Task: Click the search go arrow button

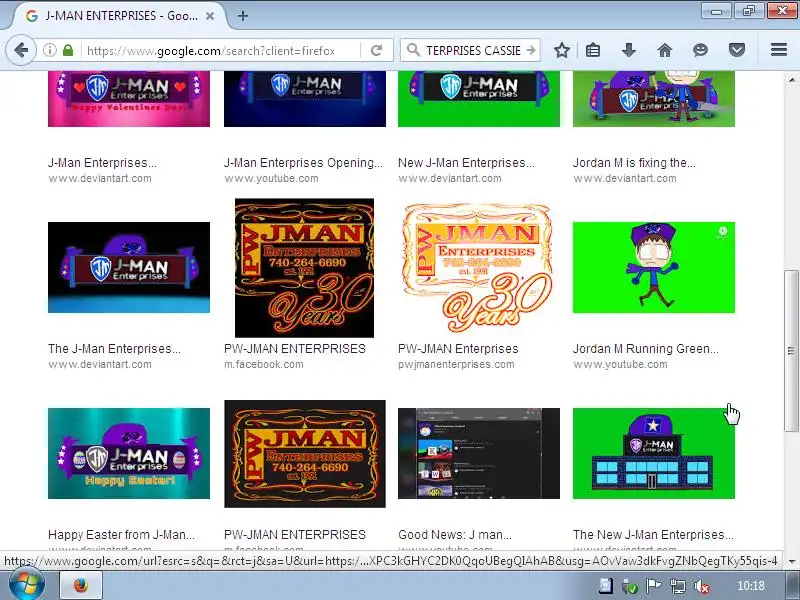Action: [x=531, y=50]
